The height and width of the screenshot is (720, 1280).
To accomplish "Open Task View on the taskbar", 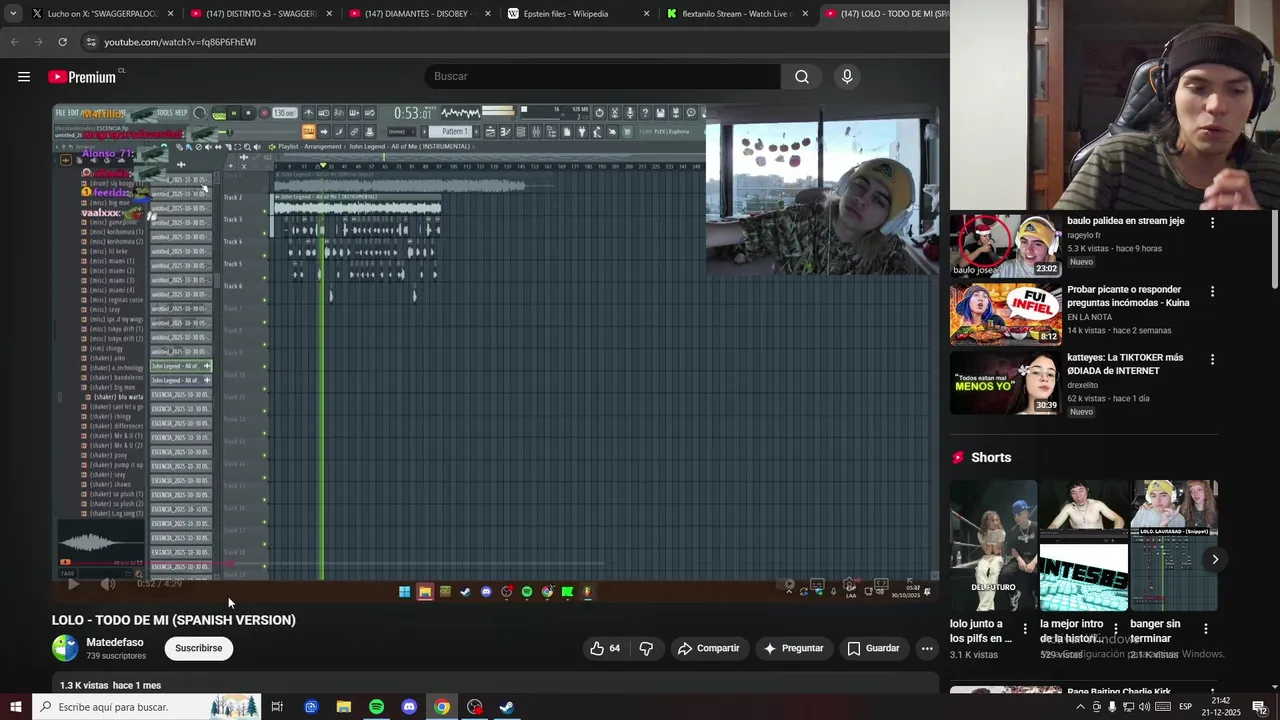I will (x=277, y=707).
